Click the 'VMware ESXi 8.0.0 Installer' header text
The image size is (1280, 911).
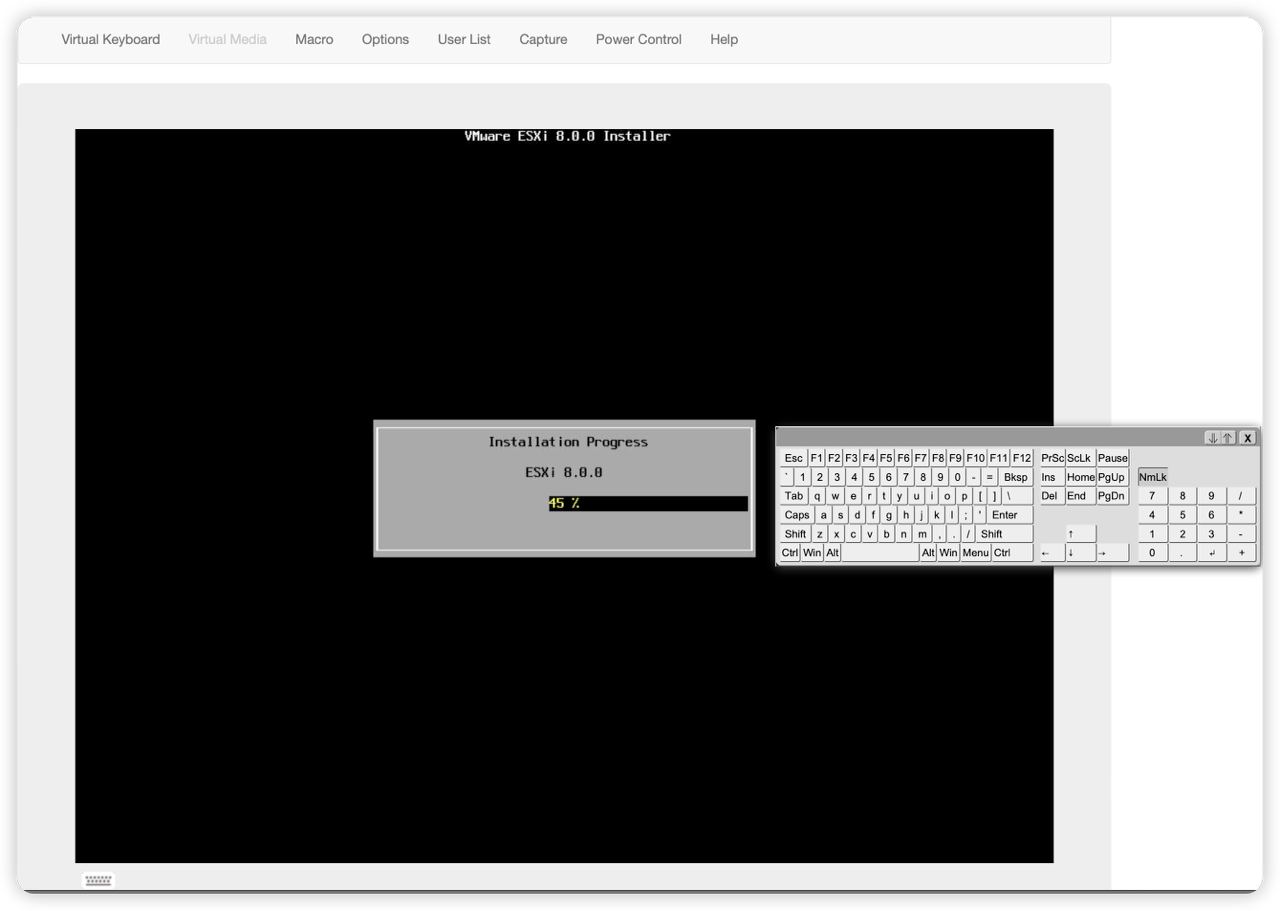coord(567,136)
